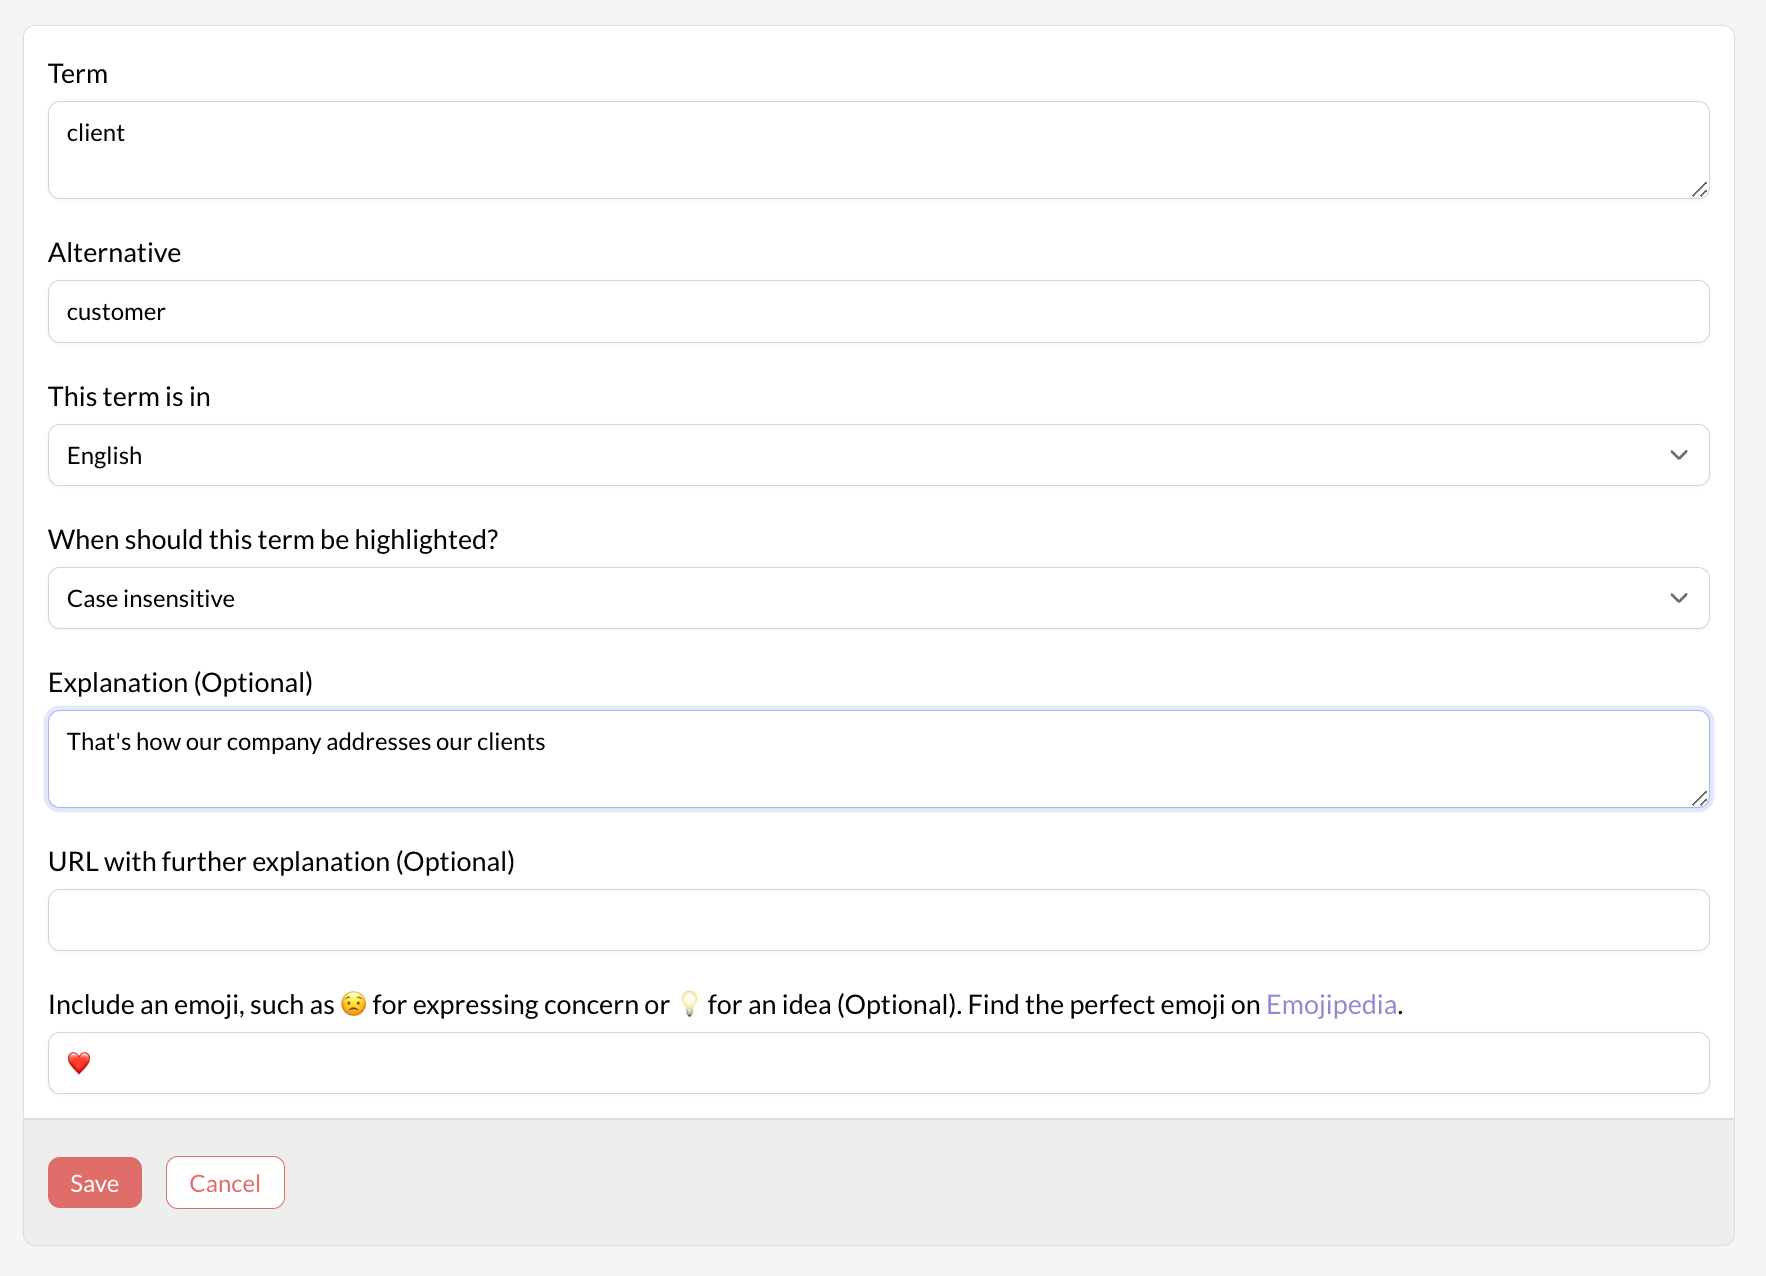Cancel editing the term
The width and height of the screenshot is (1766, 1276).
[x=225, y=1182]
